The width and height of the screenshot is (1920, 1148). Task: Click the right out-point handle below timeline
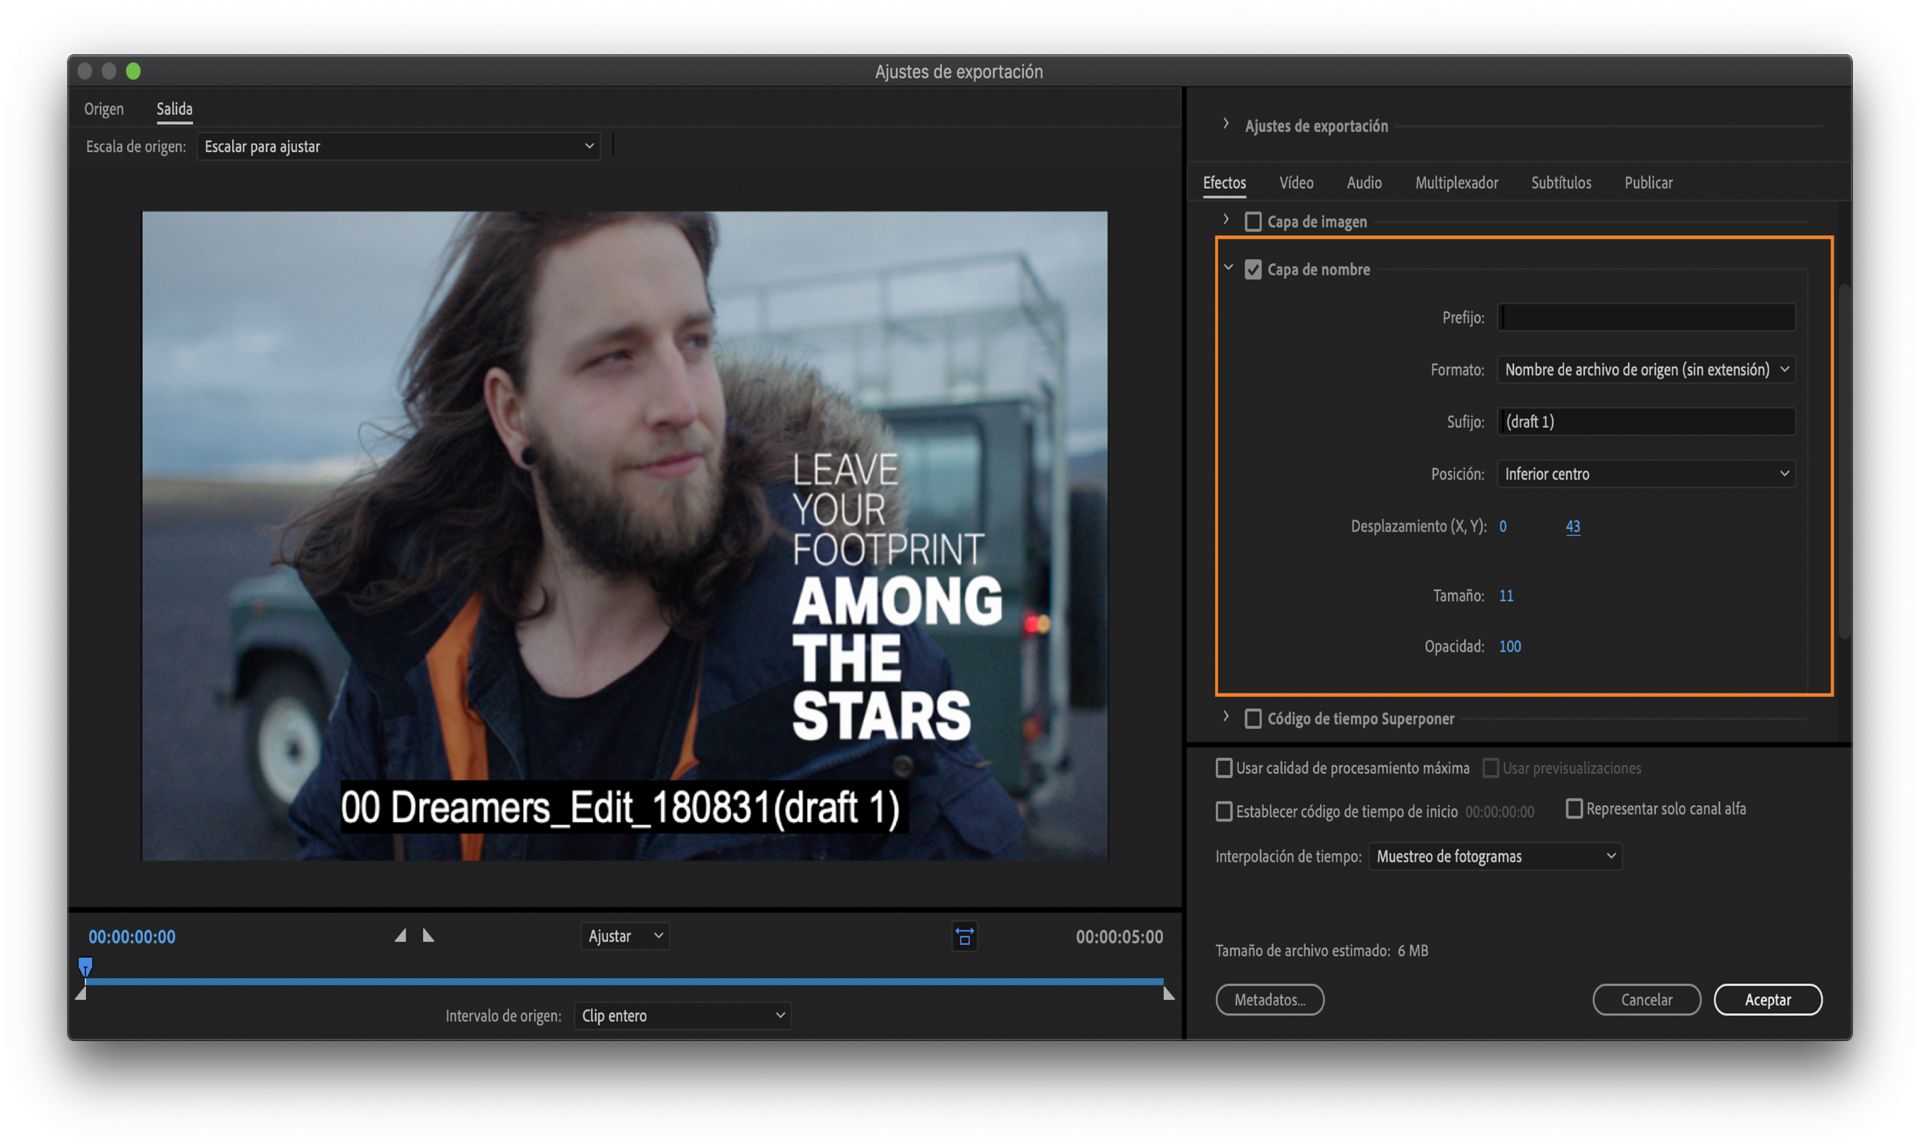(x=1168, y=993)
